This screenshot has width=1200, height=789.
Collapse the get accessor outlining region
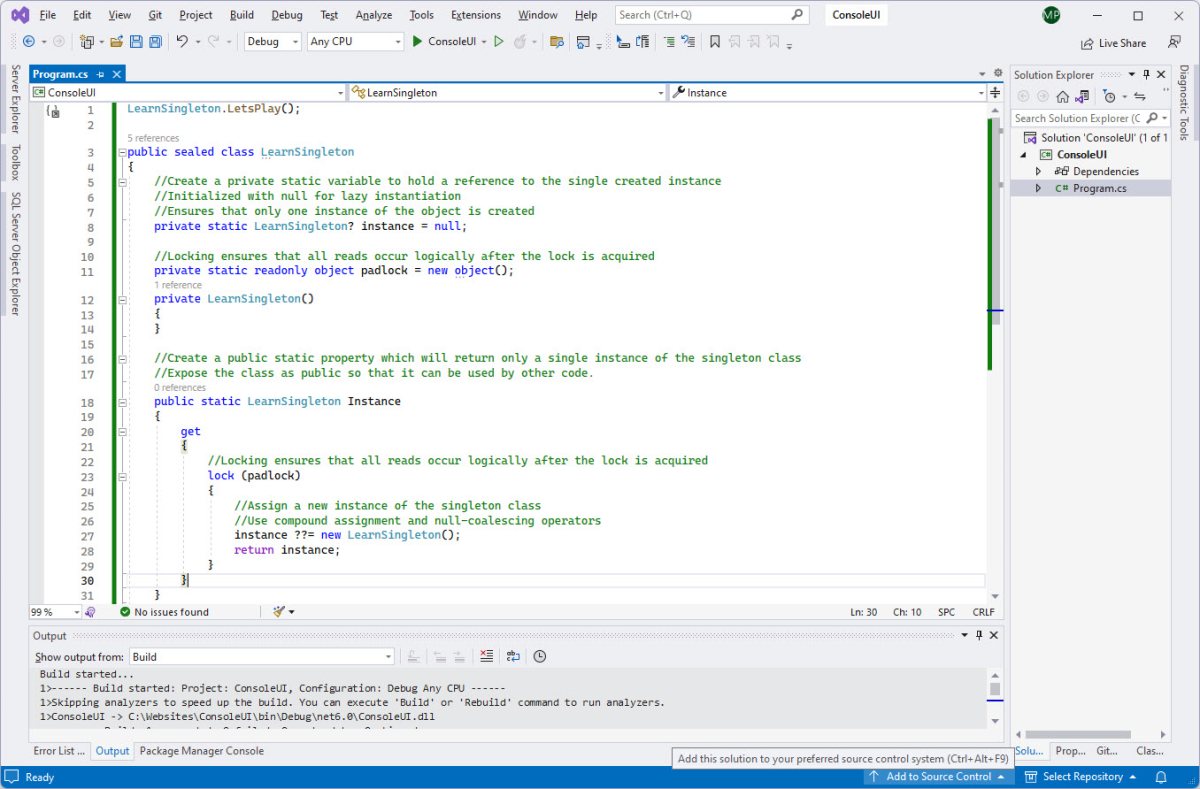tap(122, 432)
